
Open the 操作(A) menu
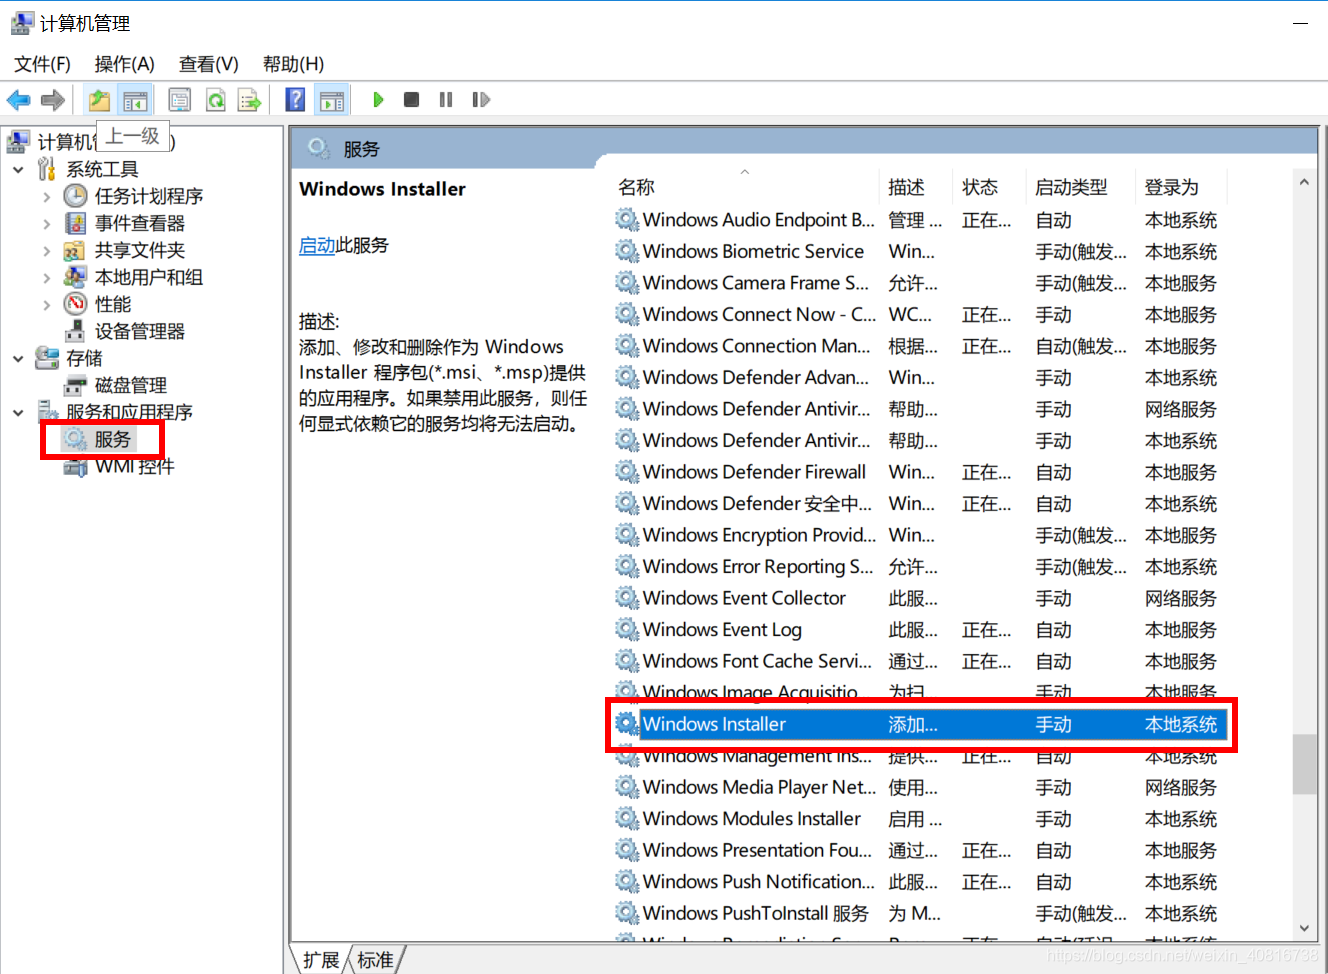coord(124,64)
